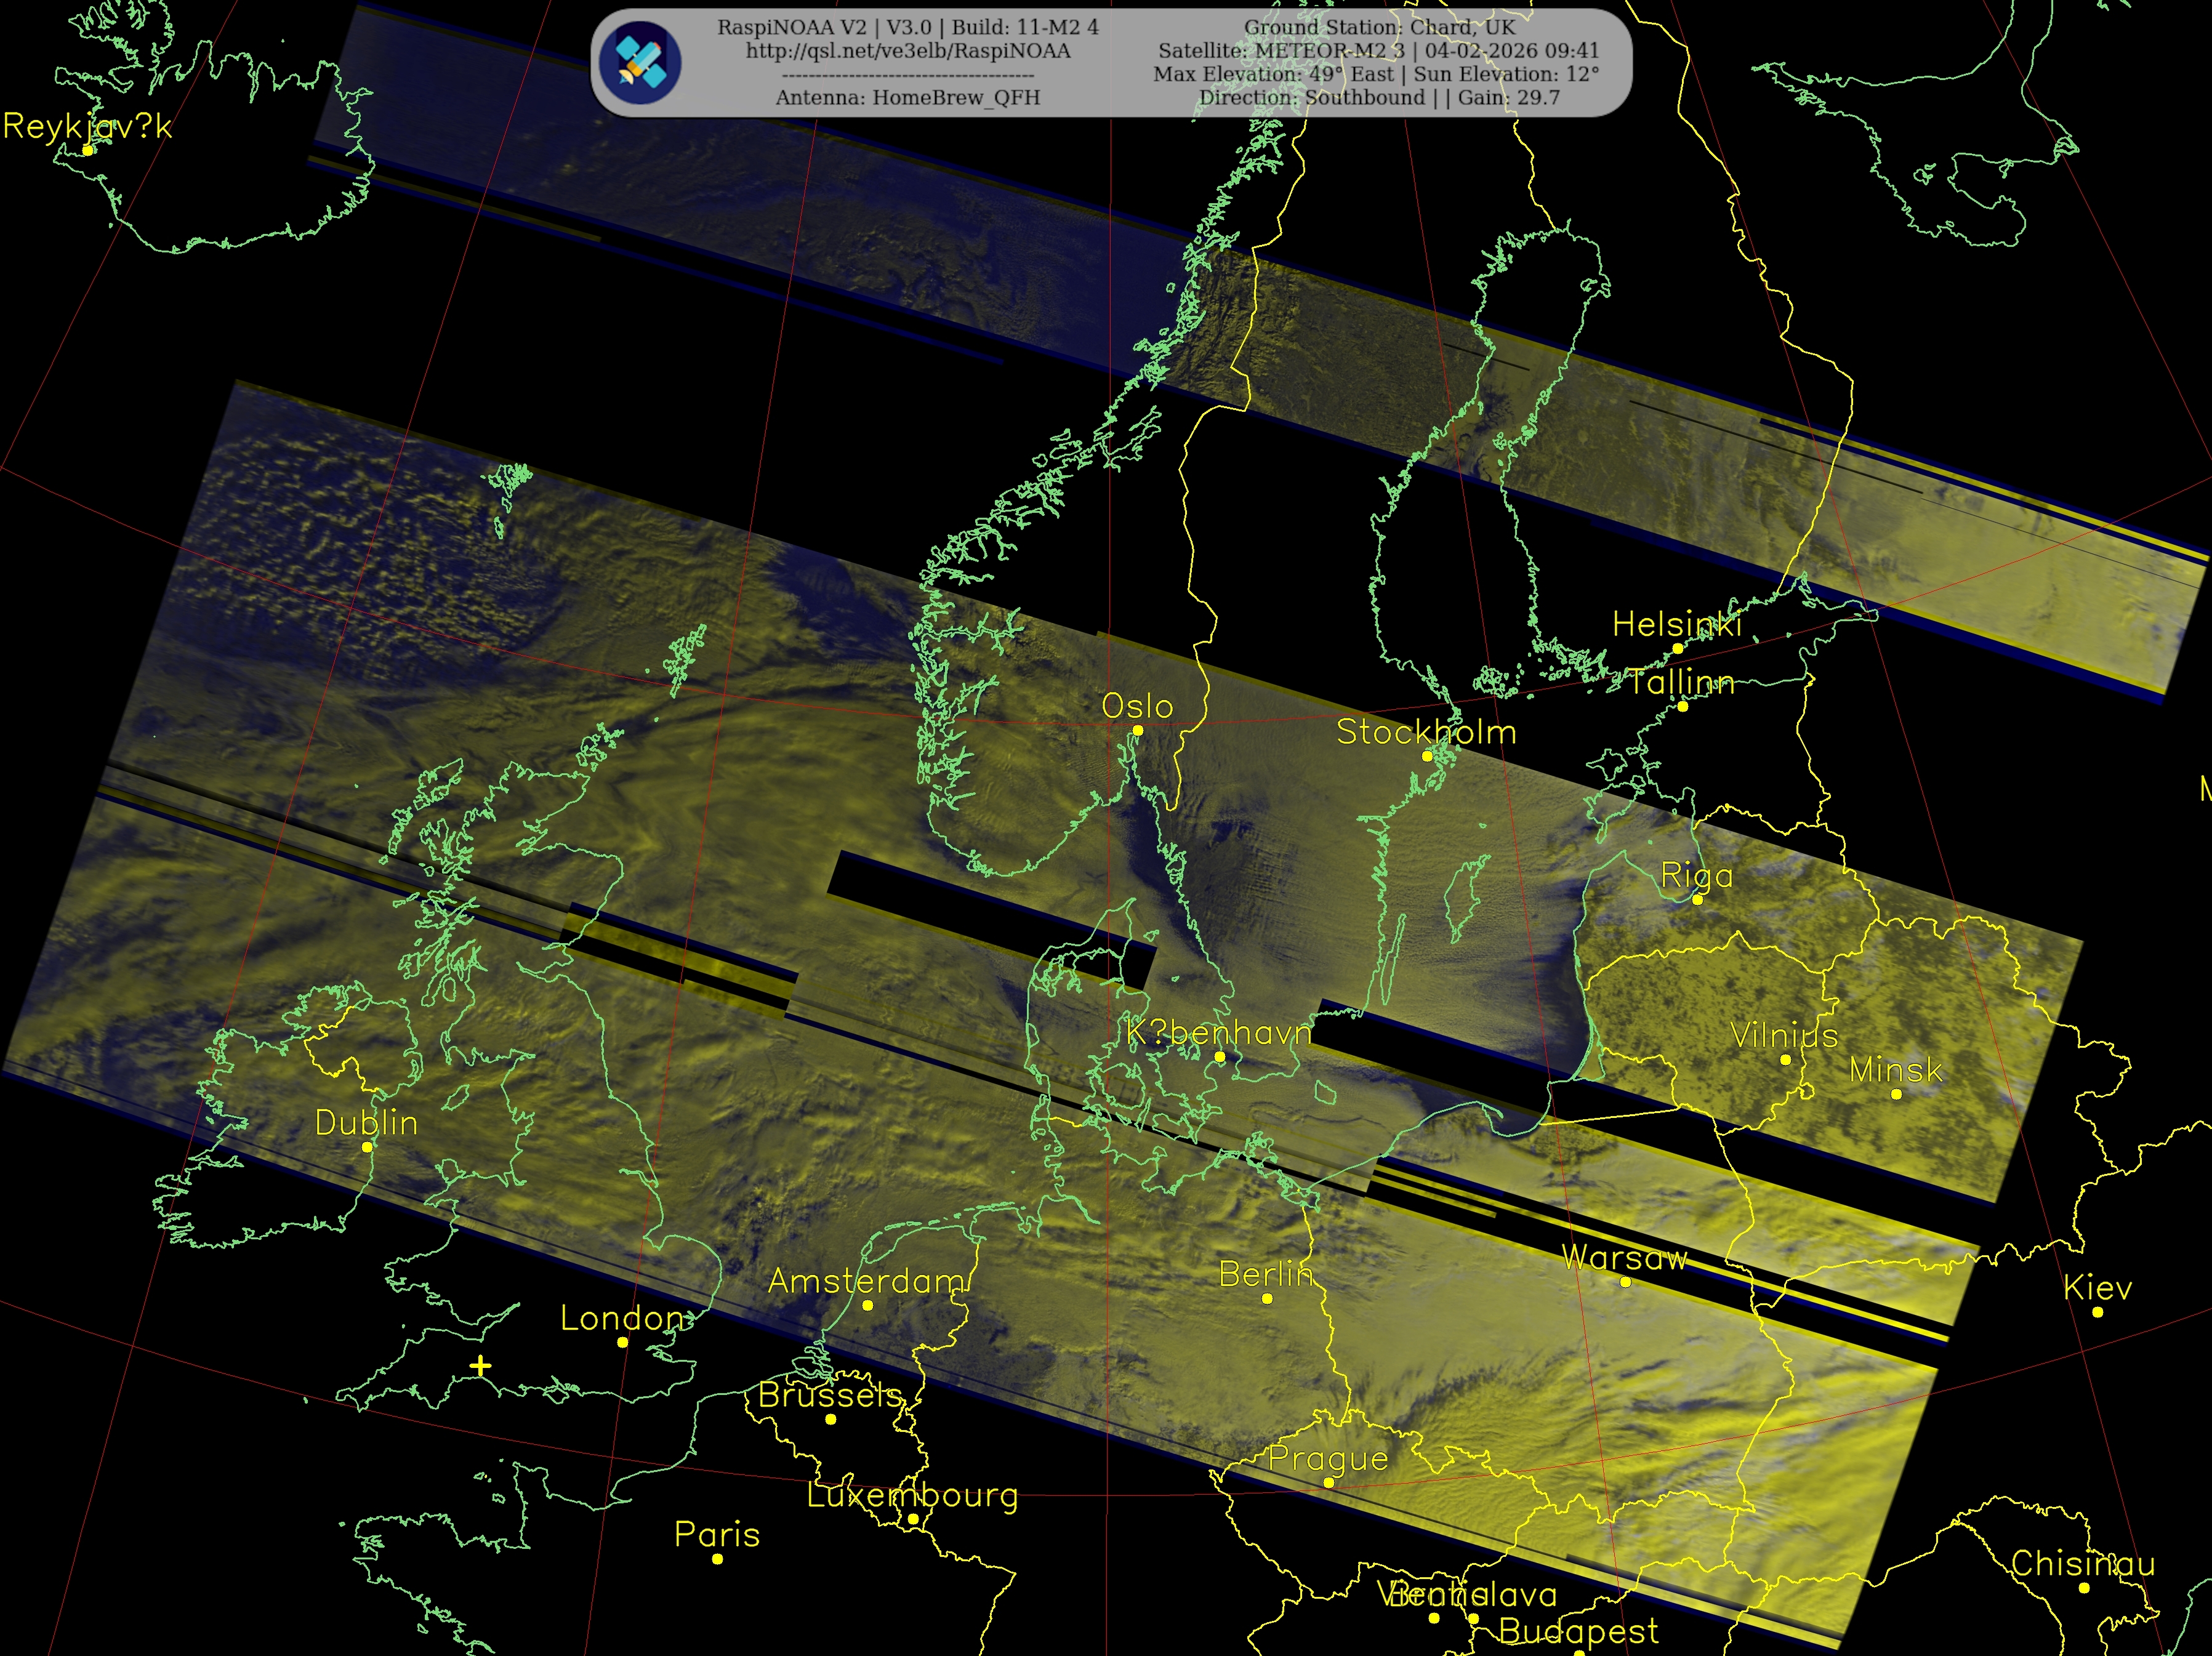
Task: Click the Stockholm city marker dot
Action: click(1427, 757)
